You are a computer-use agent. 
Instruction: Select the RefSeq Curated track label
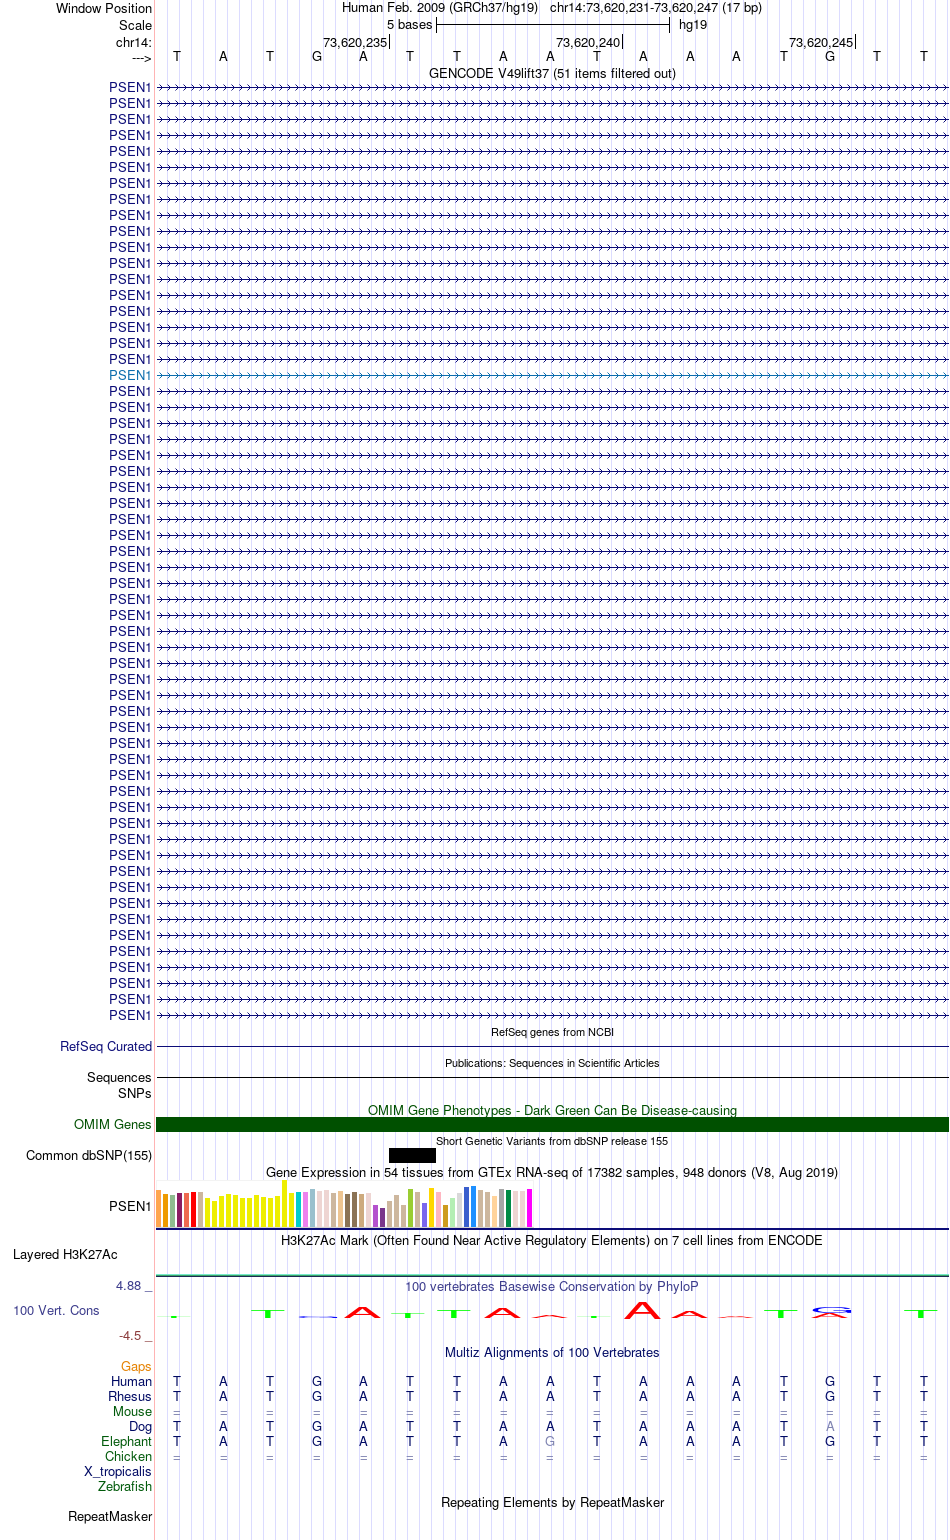click(106, 1046)
